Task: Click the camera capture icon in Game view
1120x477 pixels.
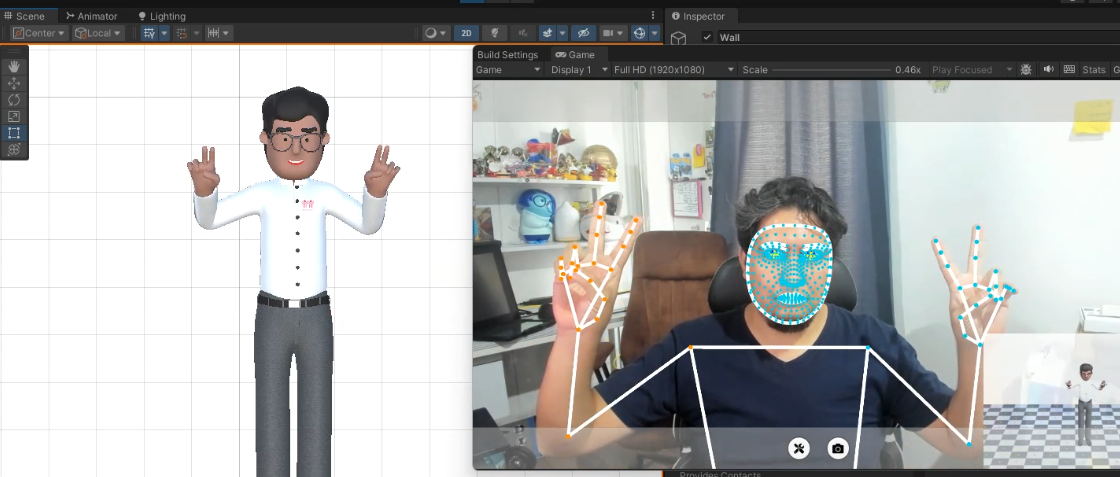Action: point(838,449)
